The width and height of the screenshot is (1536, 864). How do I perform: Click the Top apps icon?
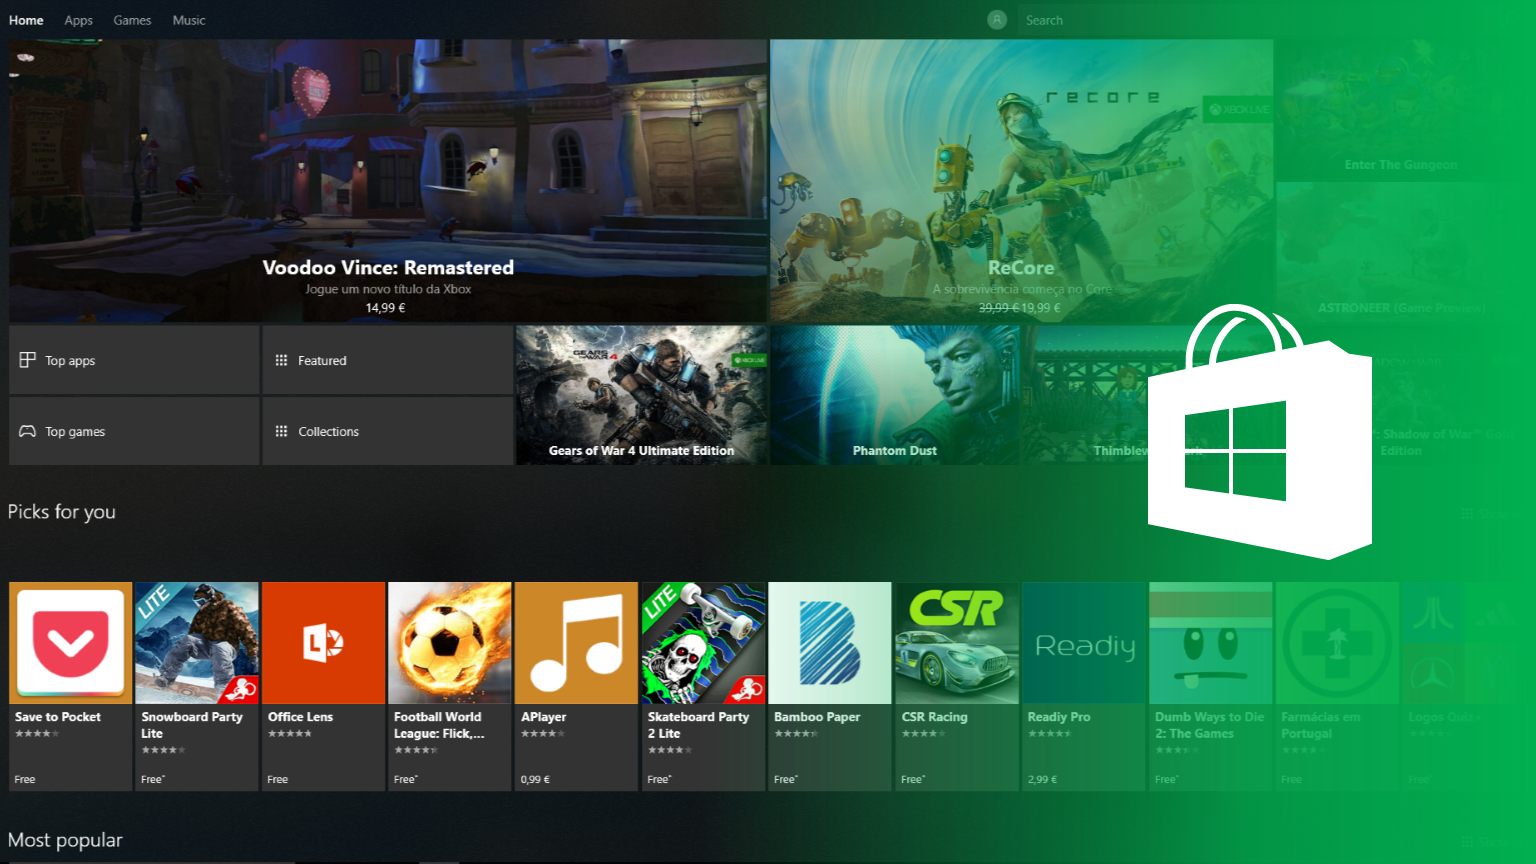coord(28,360)
